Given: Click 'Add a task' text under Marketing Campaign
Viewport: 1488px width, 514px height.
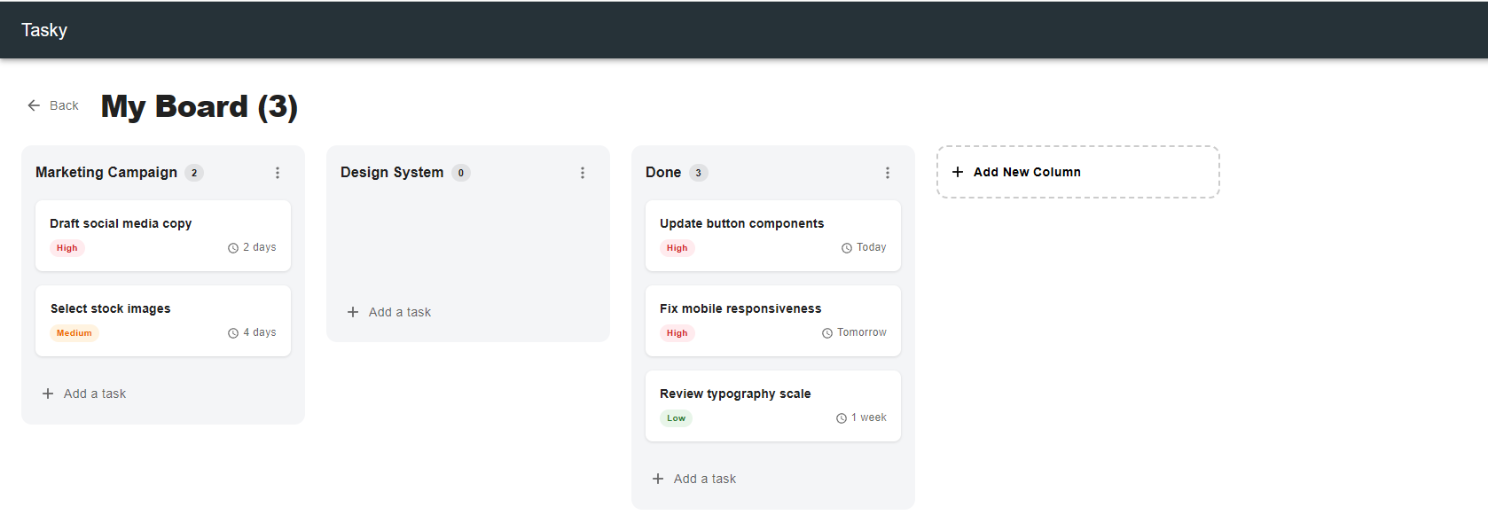Looking at the screenshot, I should [95, 393].
